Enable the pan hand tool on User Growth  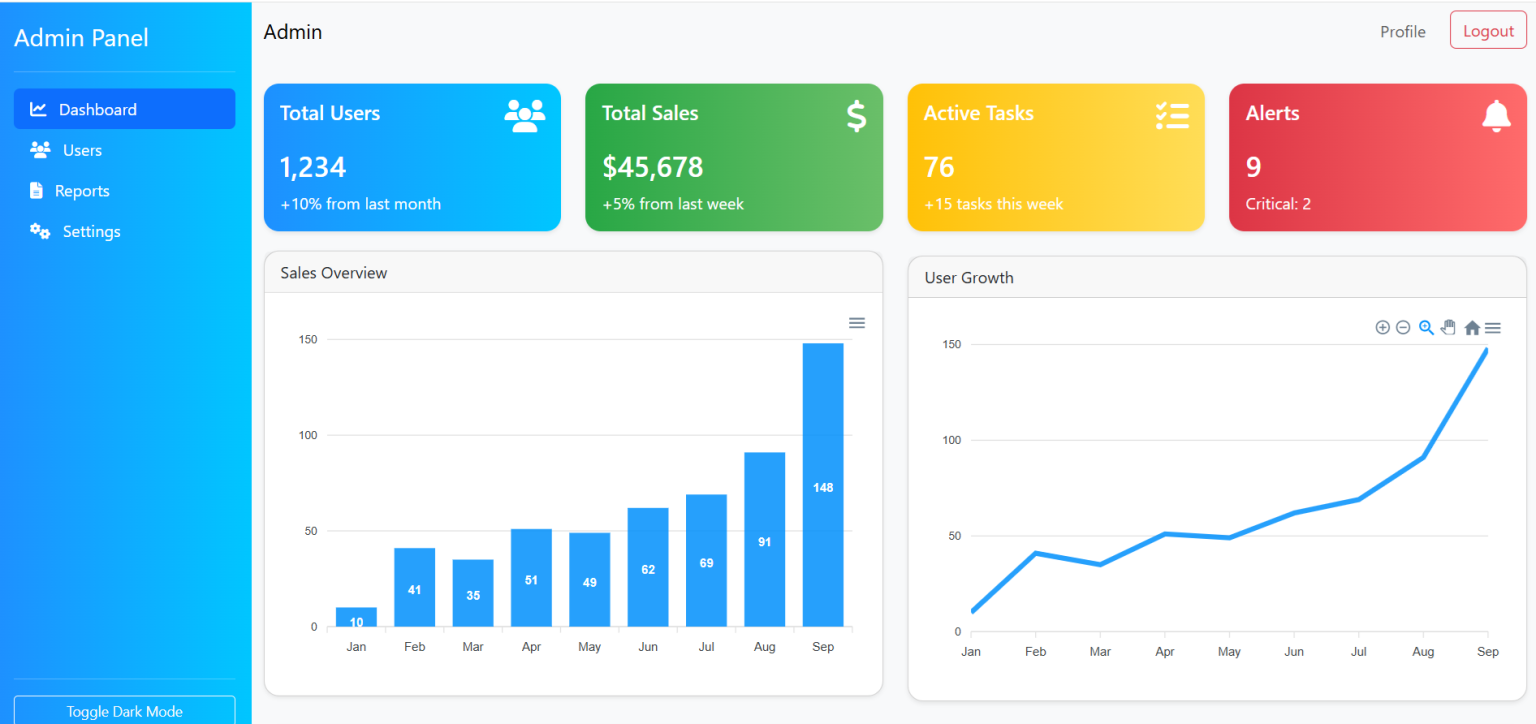1449,327
